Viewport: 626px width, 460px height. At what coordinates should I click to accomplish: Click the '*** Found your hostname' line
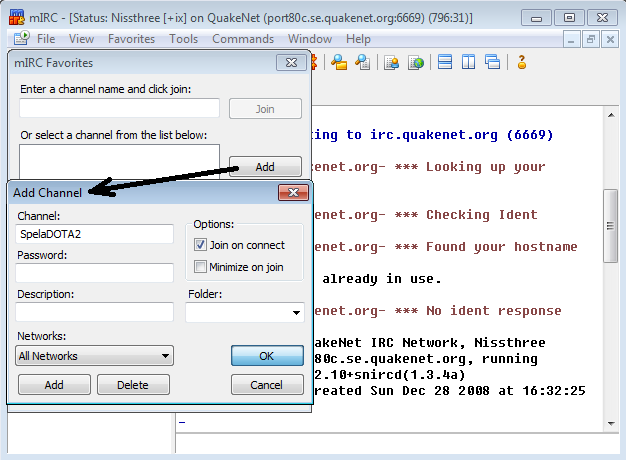(x=486, y=247)
